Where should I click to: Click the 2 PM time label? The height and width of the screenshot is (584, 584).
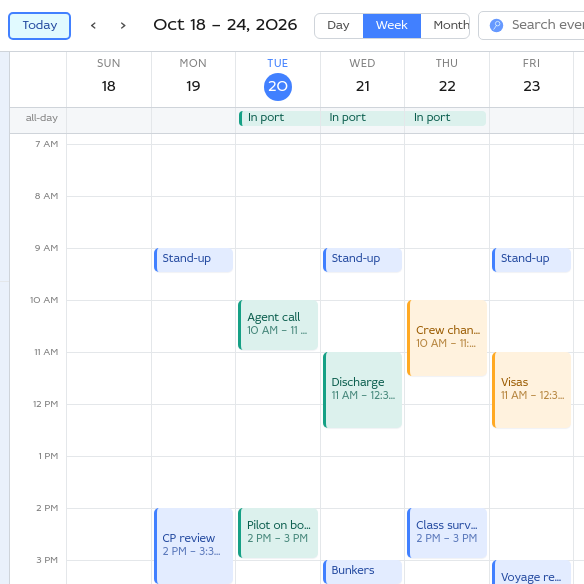pos(47,508)
